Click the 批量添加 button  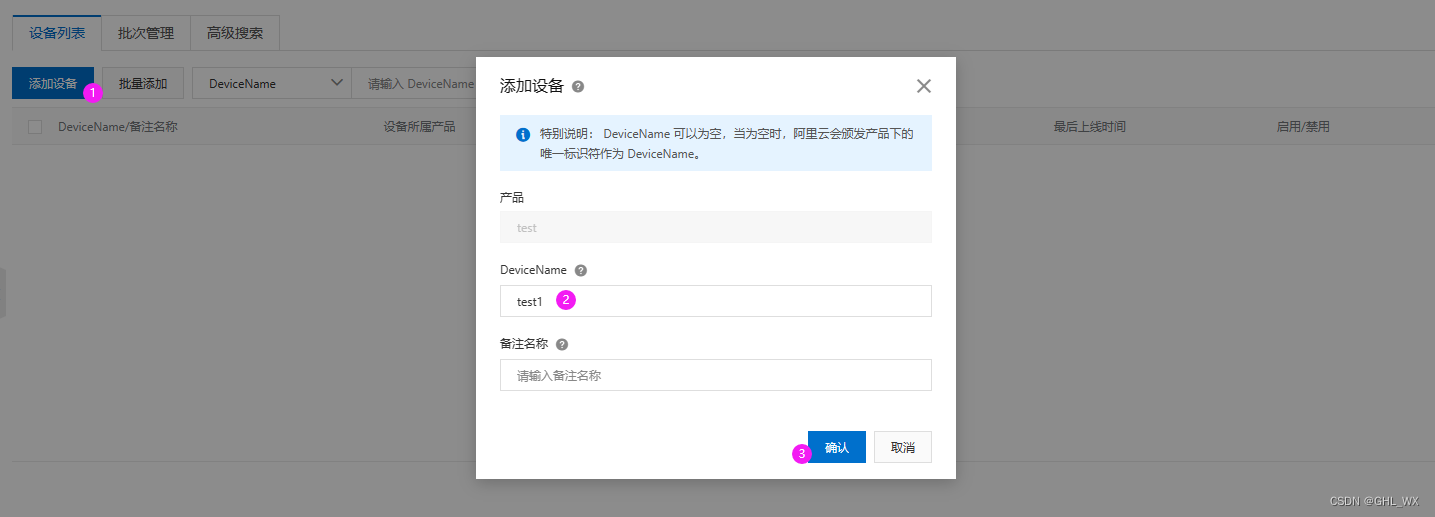pyautogui.click(x=143, y=84)
